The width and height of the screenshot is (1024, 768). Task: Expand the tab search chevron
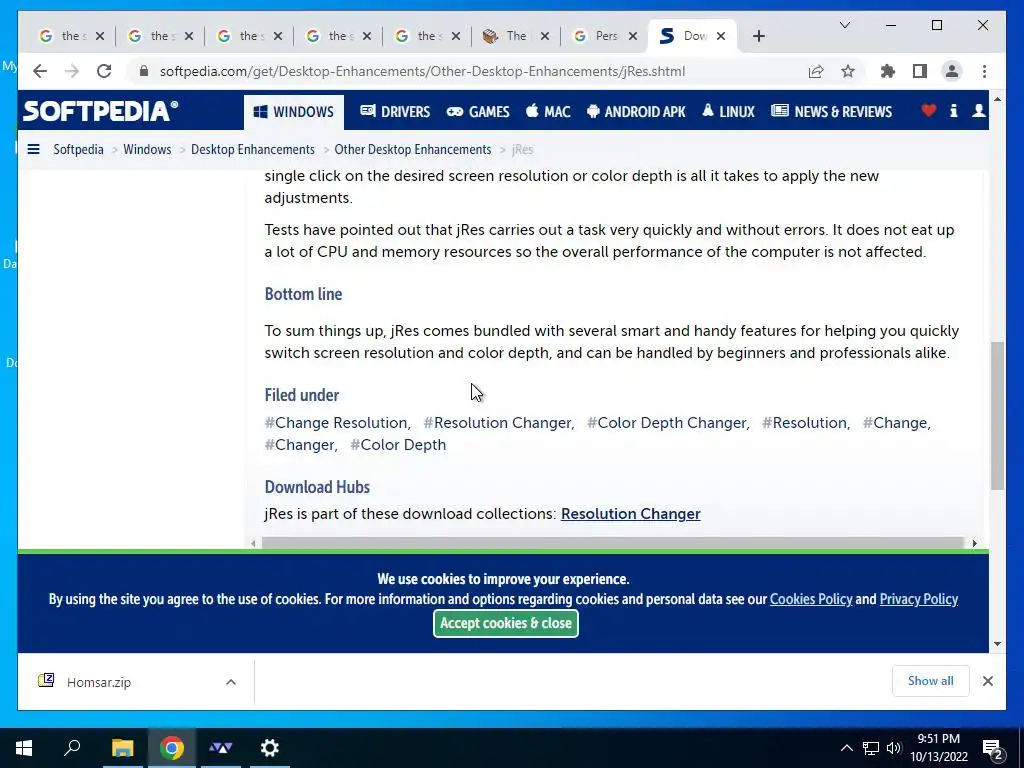point(844,25)
